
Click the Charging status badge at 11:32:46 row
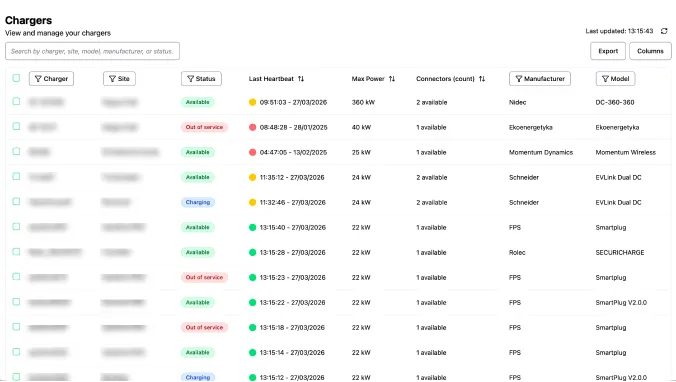[x=198, y=202]
